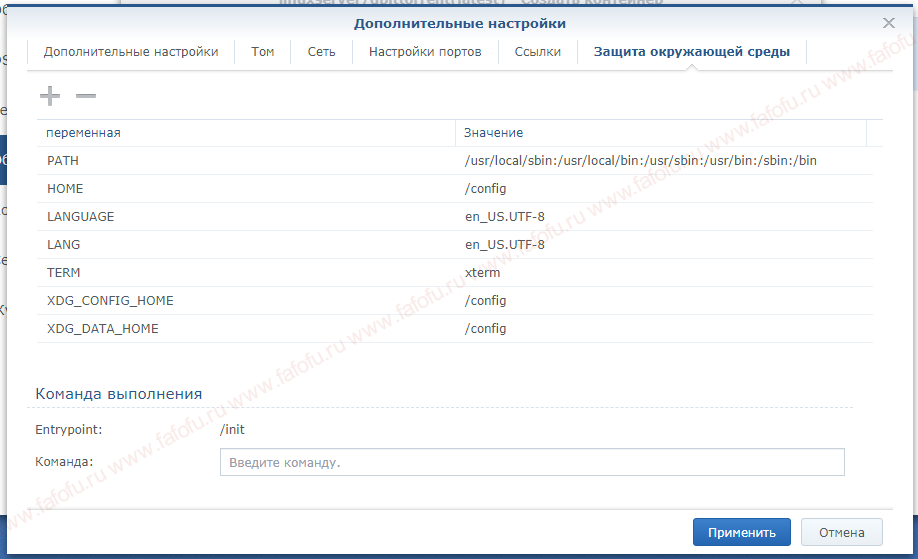The height and width of the screenshot is (559, 918).
Task: Sort by the Значение column header
Action: coord(660,133)
